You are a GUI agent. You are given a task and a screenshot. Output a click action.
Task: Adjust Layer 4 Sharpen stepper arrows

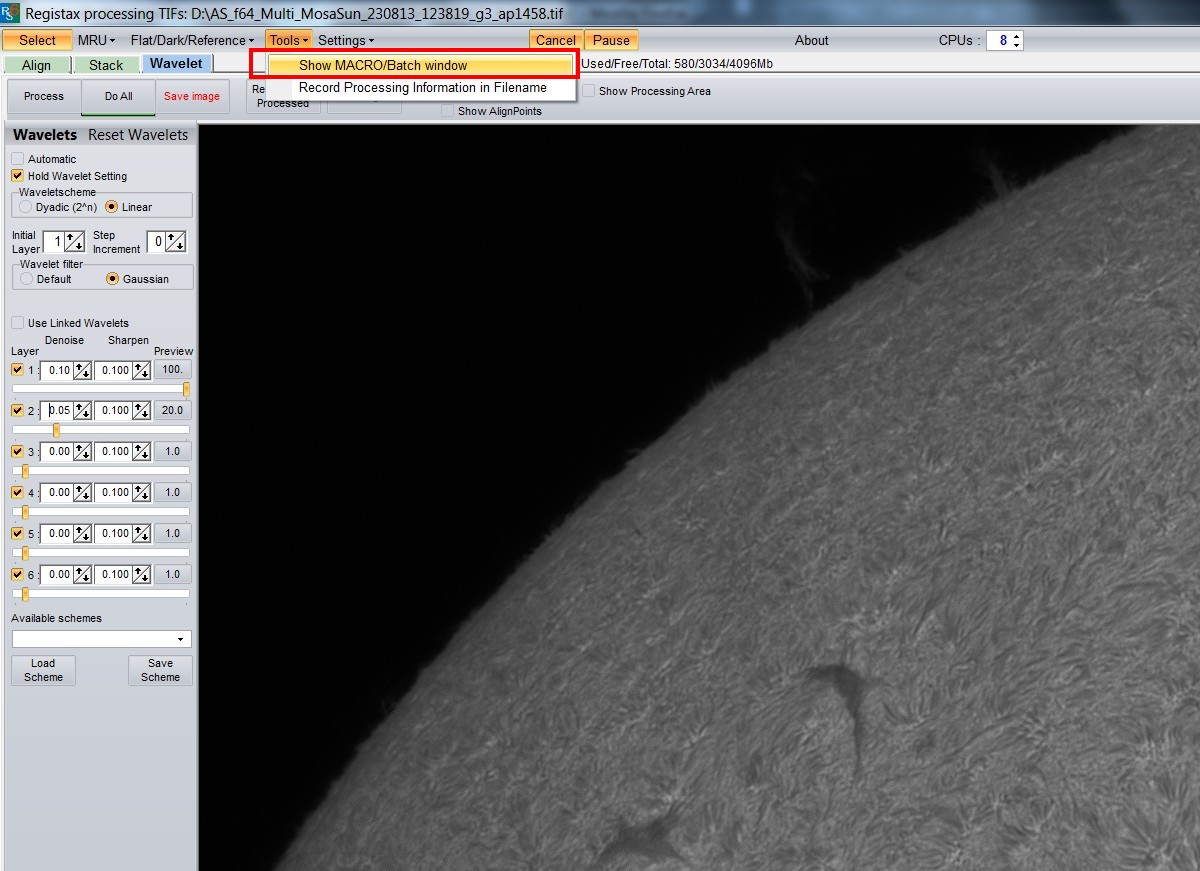pyautogui.click(x=142, y=492)
